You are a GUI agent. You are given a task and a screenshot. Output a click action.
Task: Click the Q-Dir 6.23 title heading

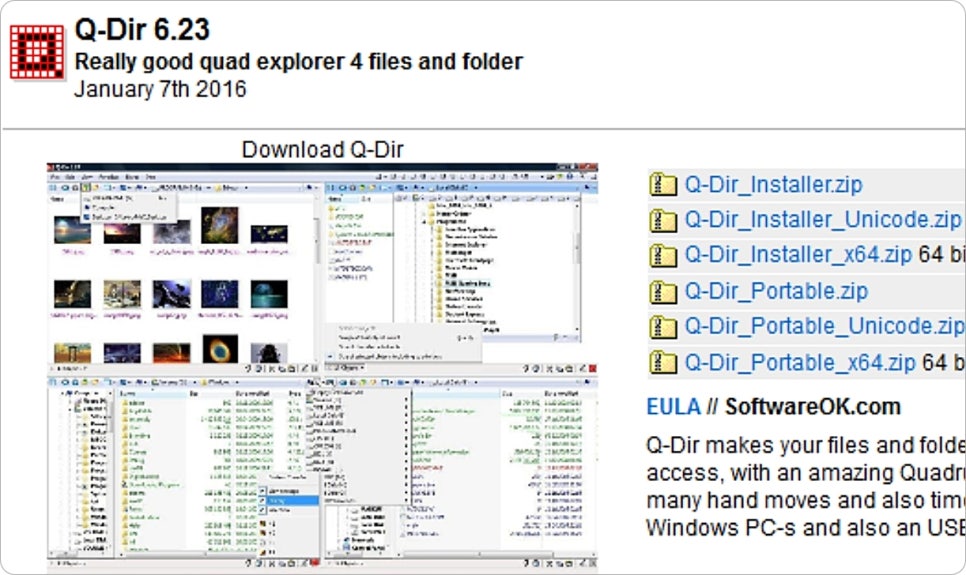(142, 30)
